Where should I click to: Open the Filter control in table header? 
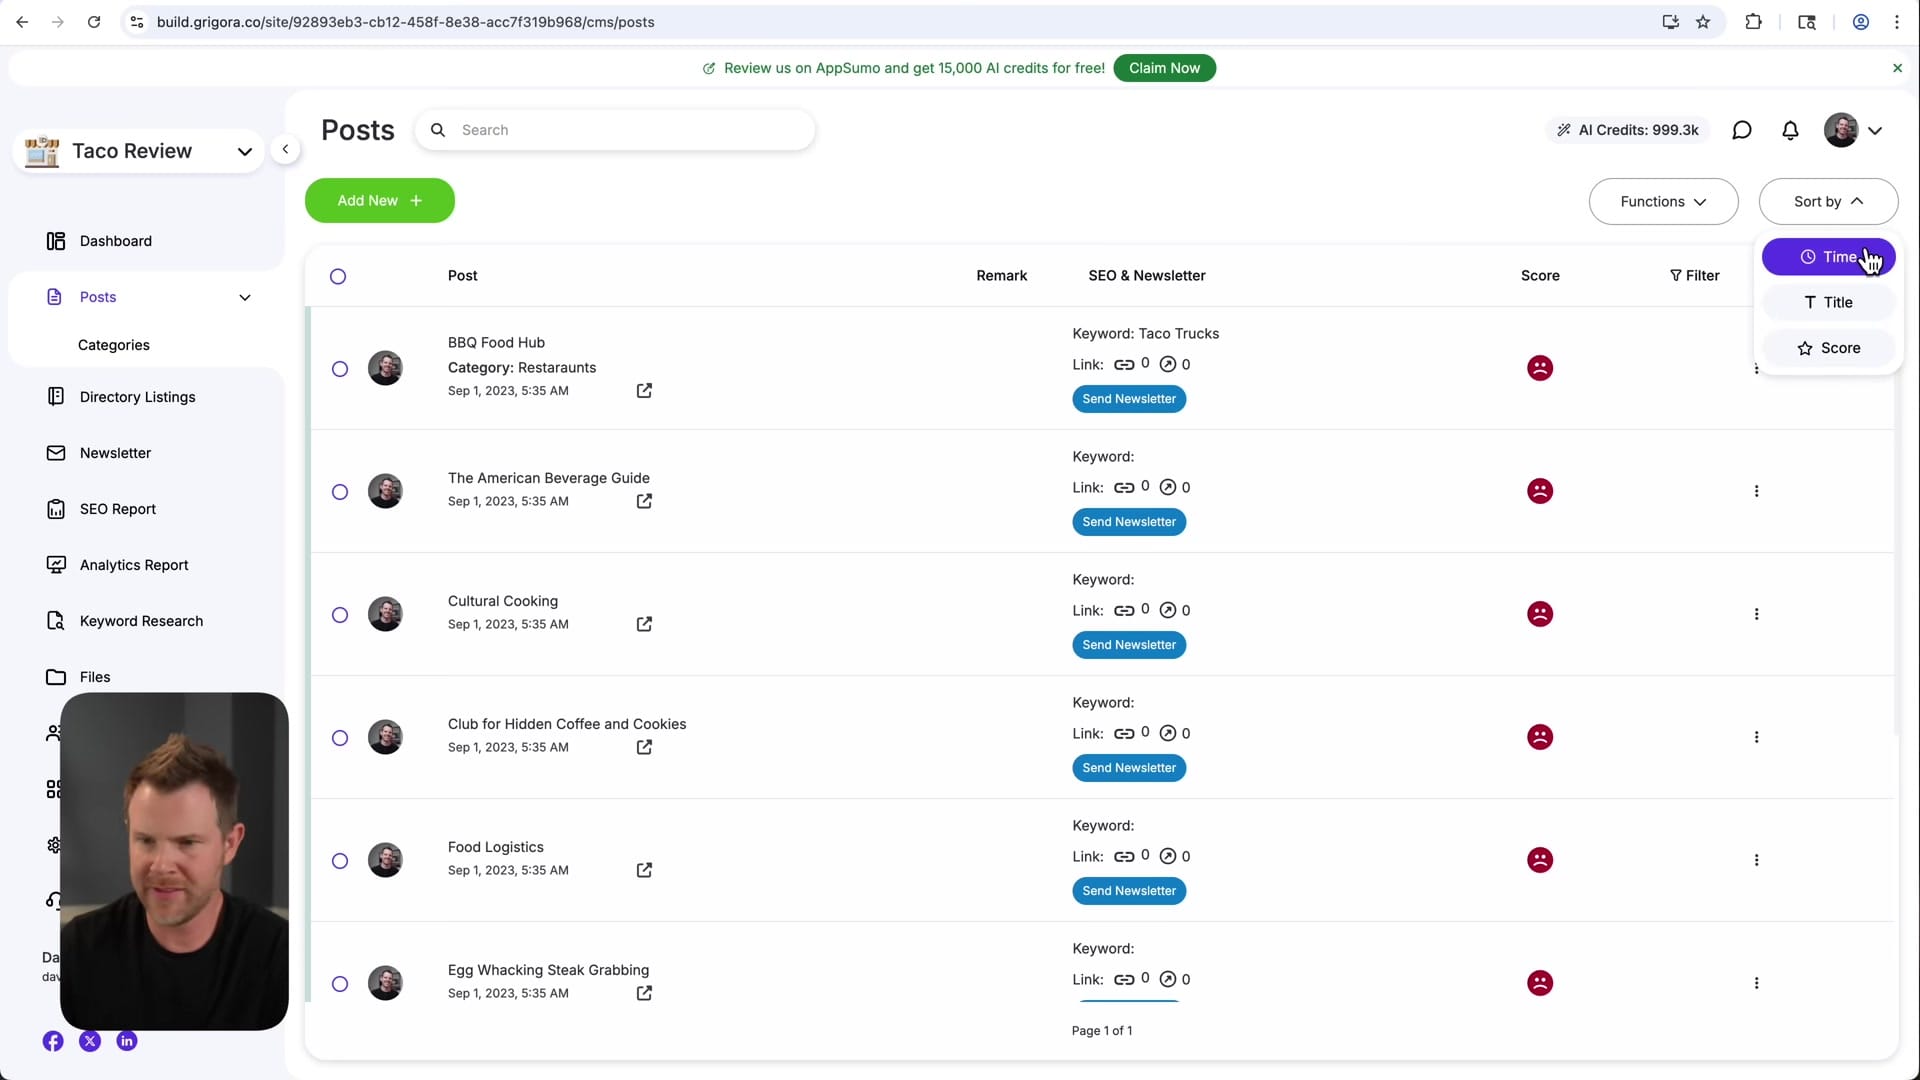(x=1694, y=275)
